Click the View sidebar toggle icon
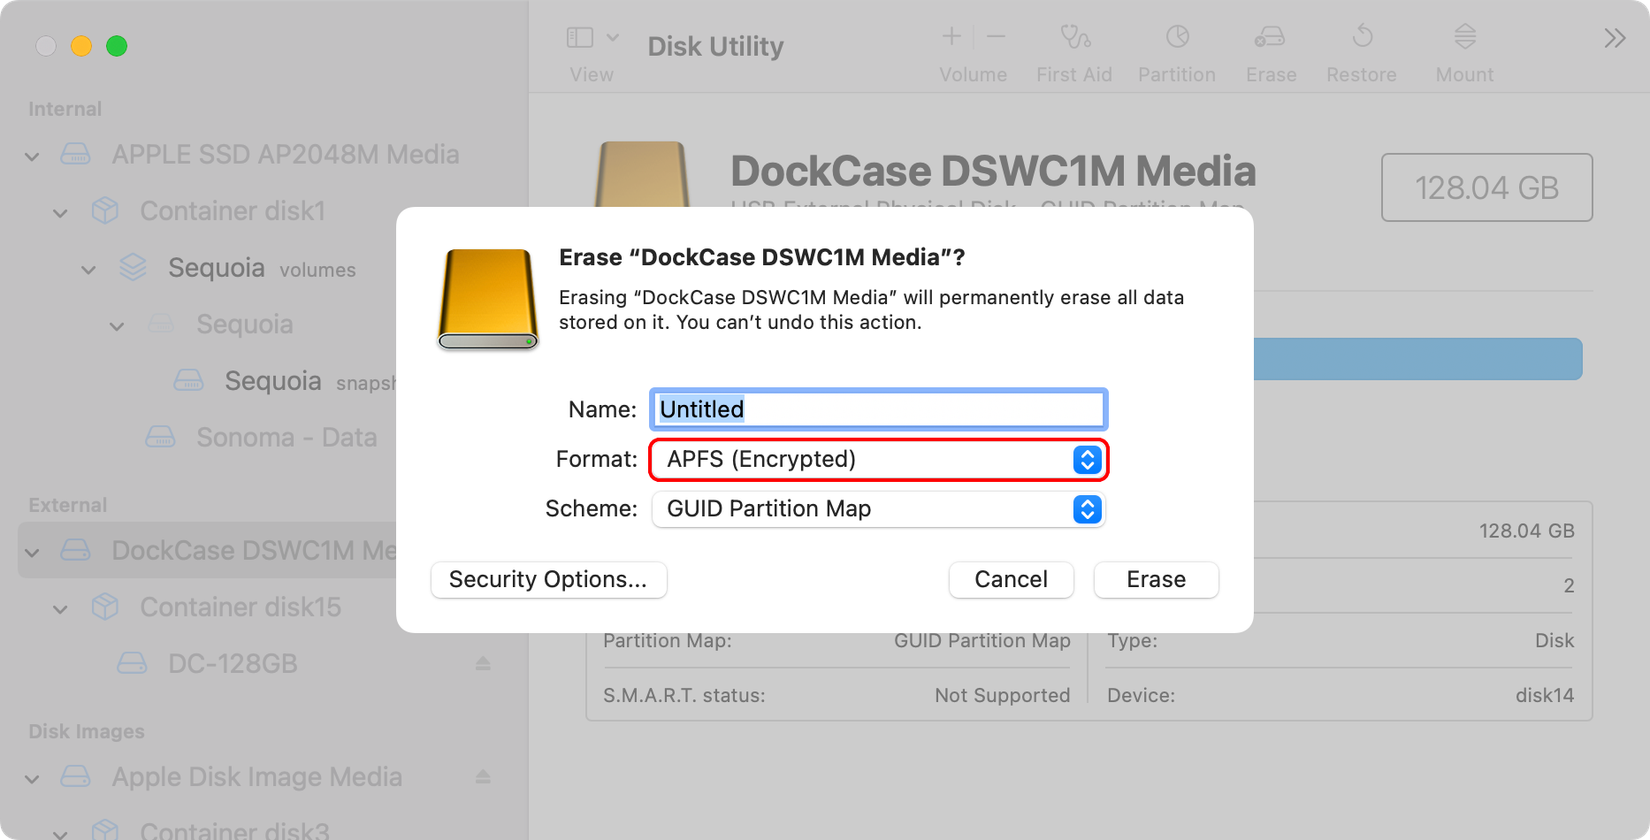 coord(580,36)
